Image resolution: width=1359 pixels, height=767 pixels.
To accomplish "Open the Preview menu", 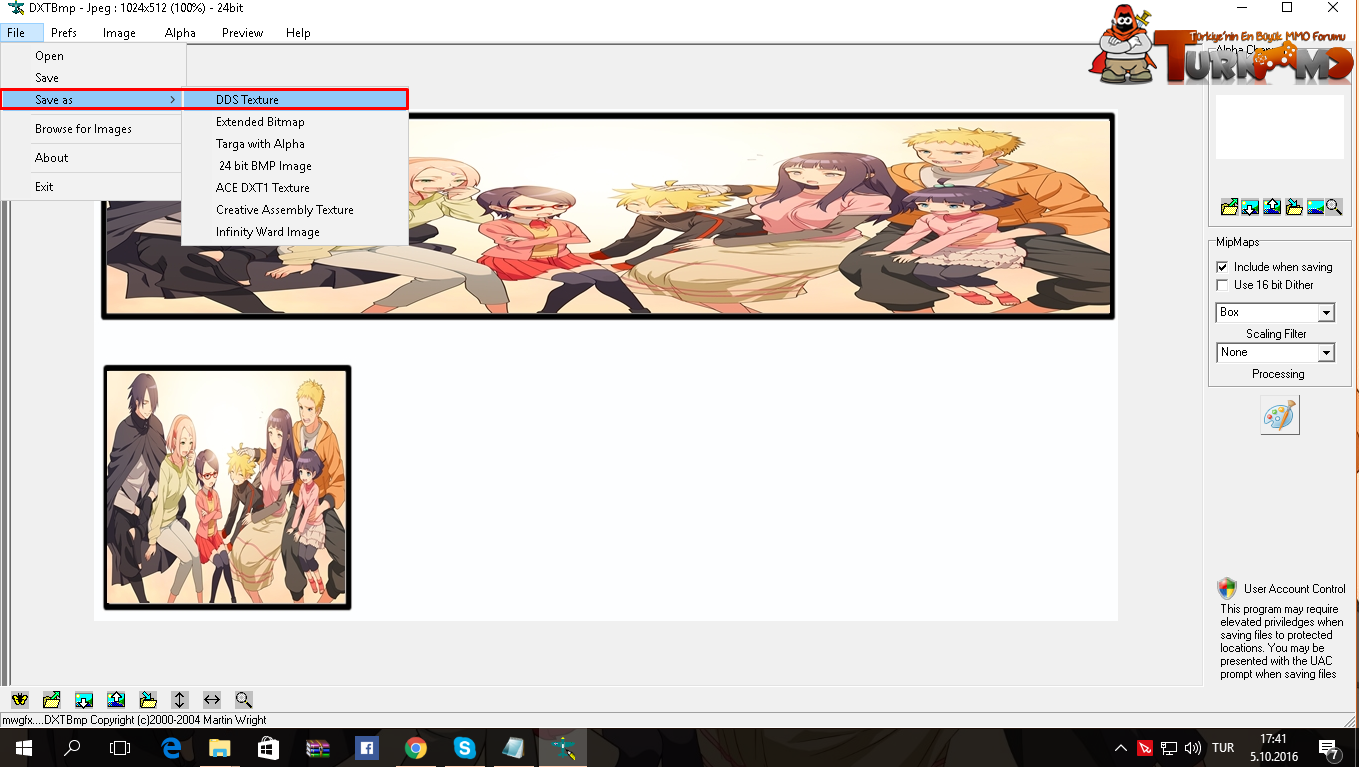I will click(x=242, y=33).
